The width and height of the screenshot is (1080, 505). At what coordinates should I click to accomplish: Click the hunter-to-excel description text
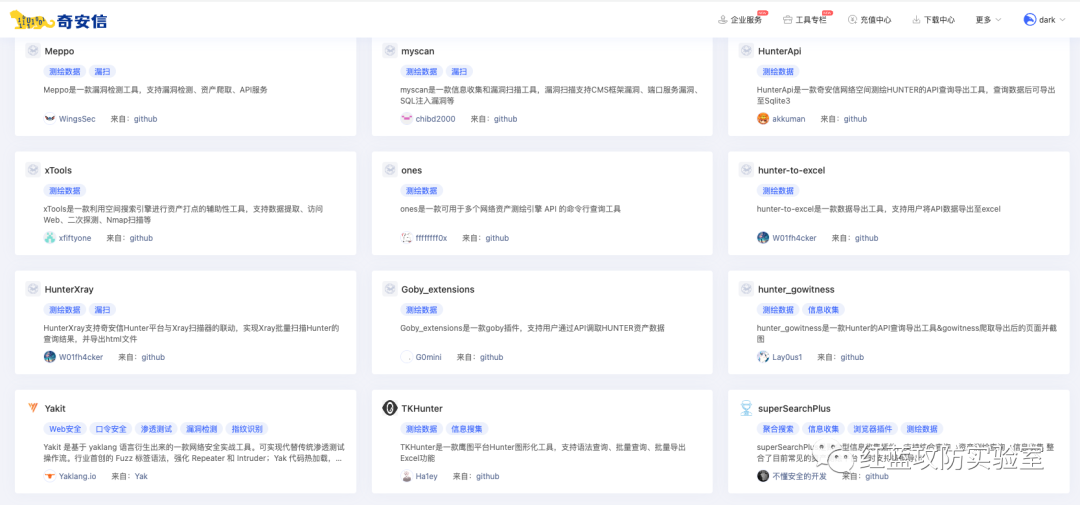pos(879,208)
